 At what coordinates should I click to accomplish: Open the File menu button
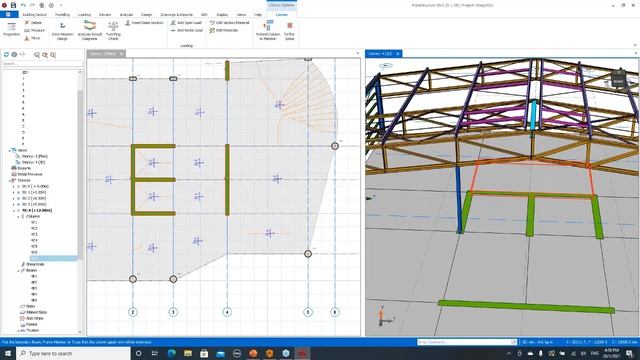click(x=9, y=15)
